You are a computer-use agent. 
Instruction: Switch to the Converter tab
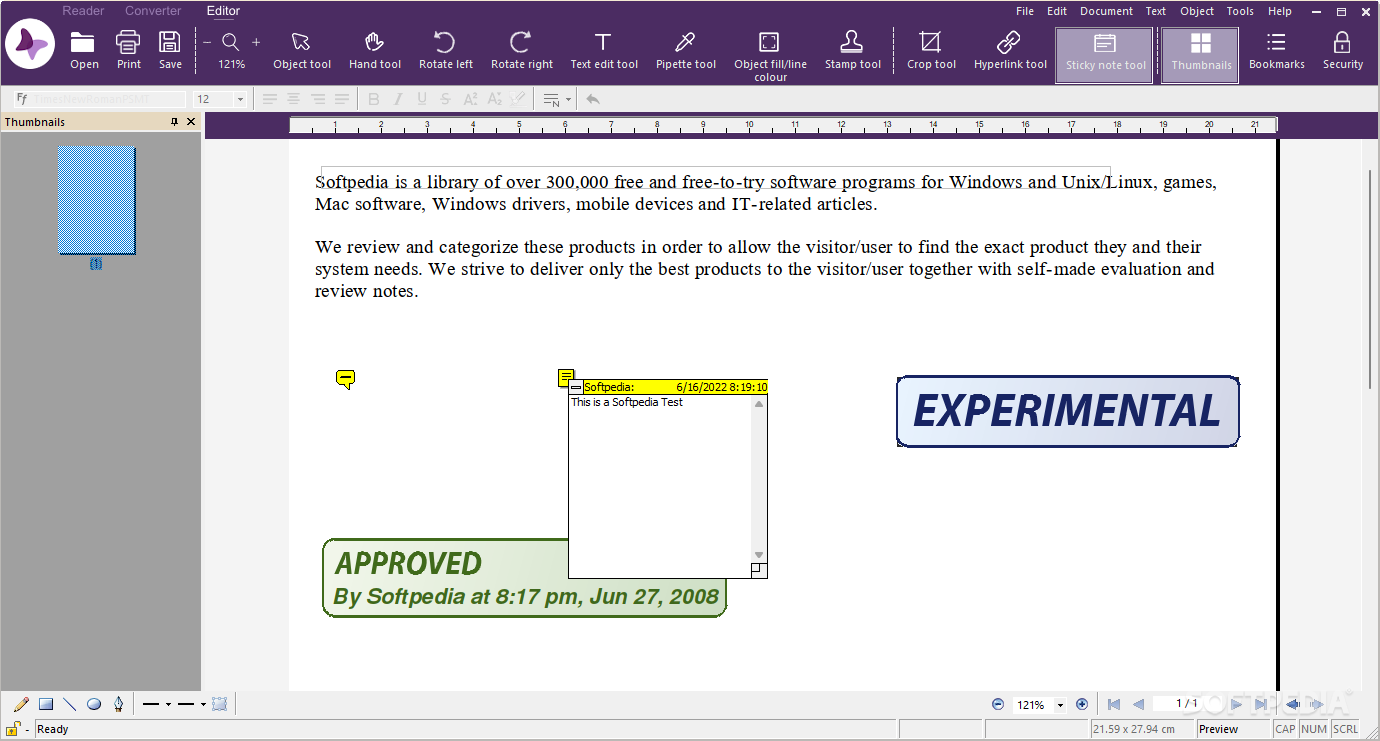pos(153,11)
